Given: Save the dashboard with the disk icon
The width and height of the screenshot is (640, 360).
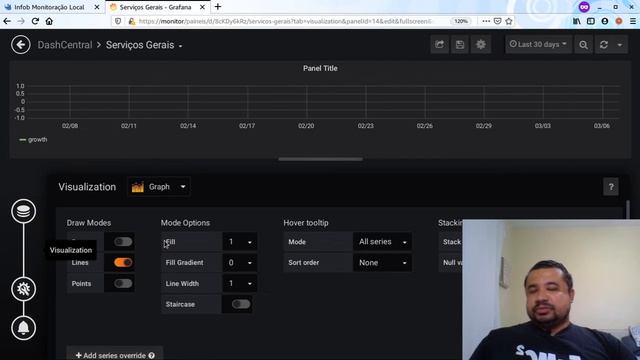Looking at the screenshot, I should [x=460, y=44].
